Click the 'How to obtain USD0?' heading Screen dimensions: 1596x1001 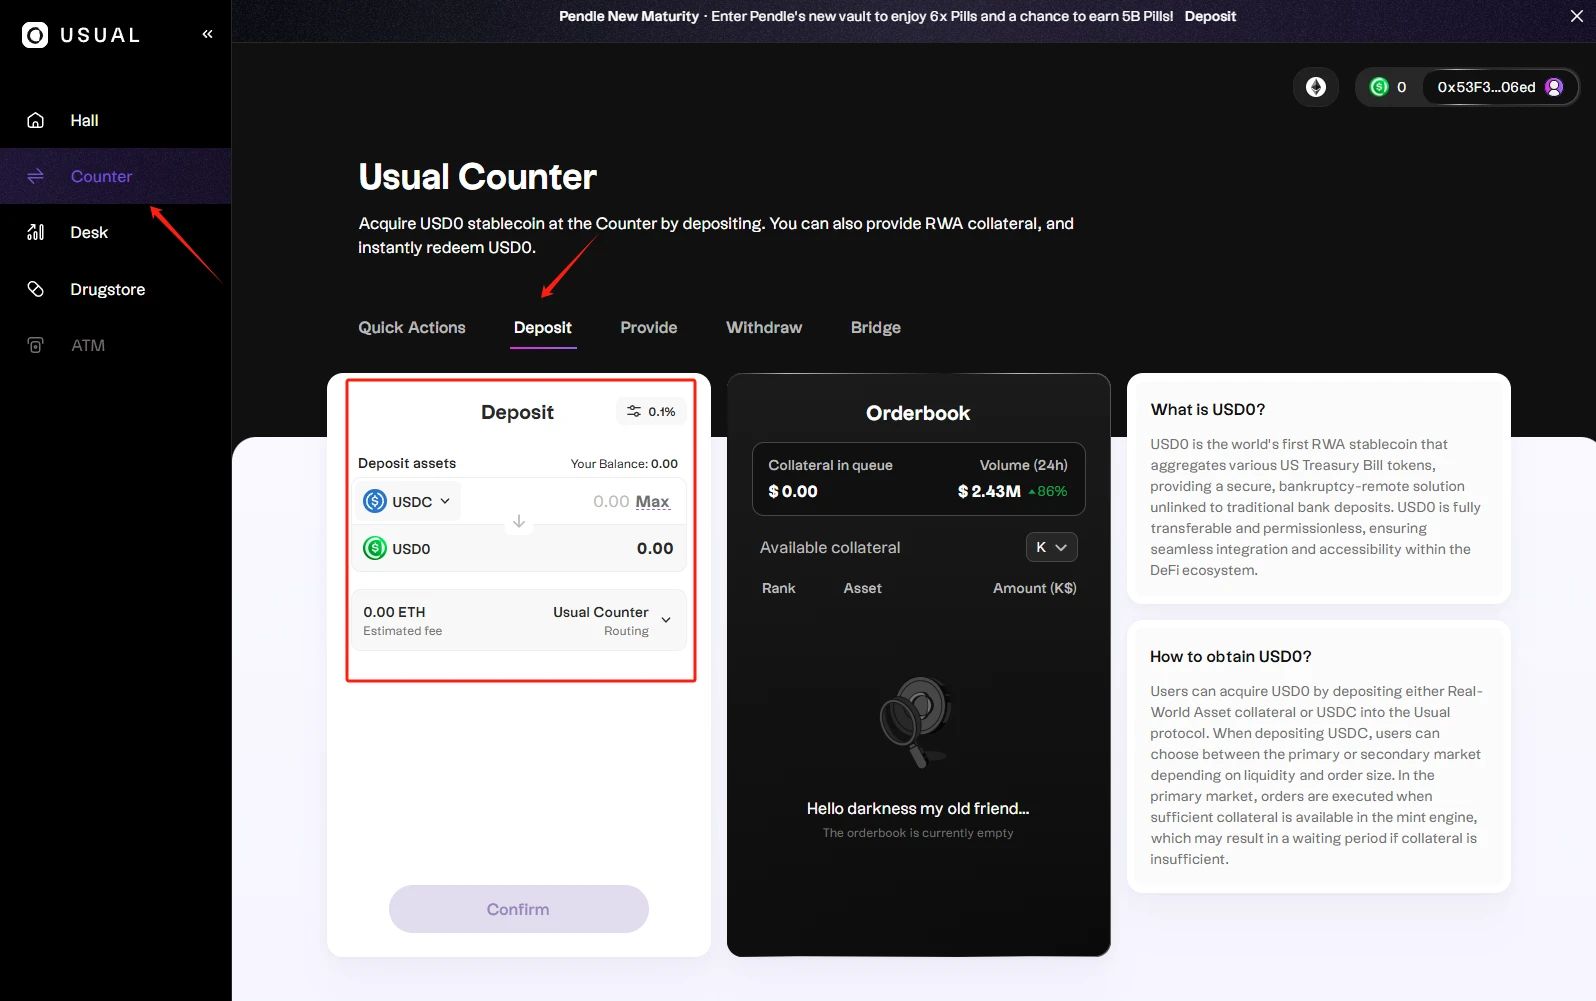1231,657
